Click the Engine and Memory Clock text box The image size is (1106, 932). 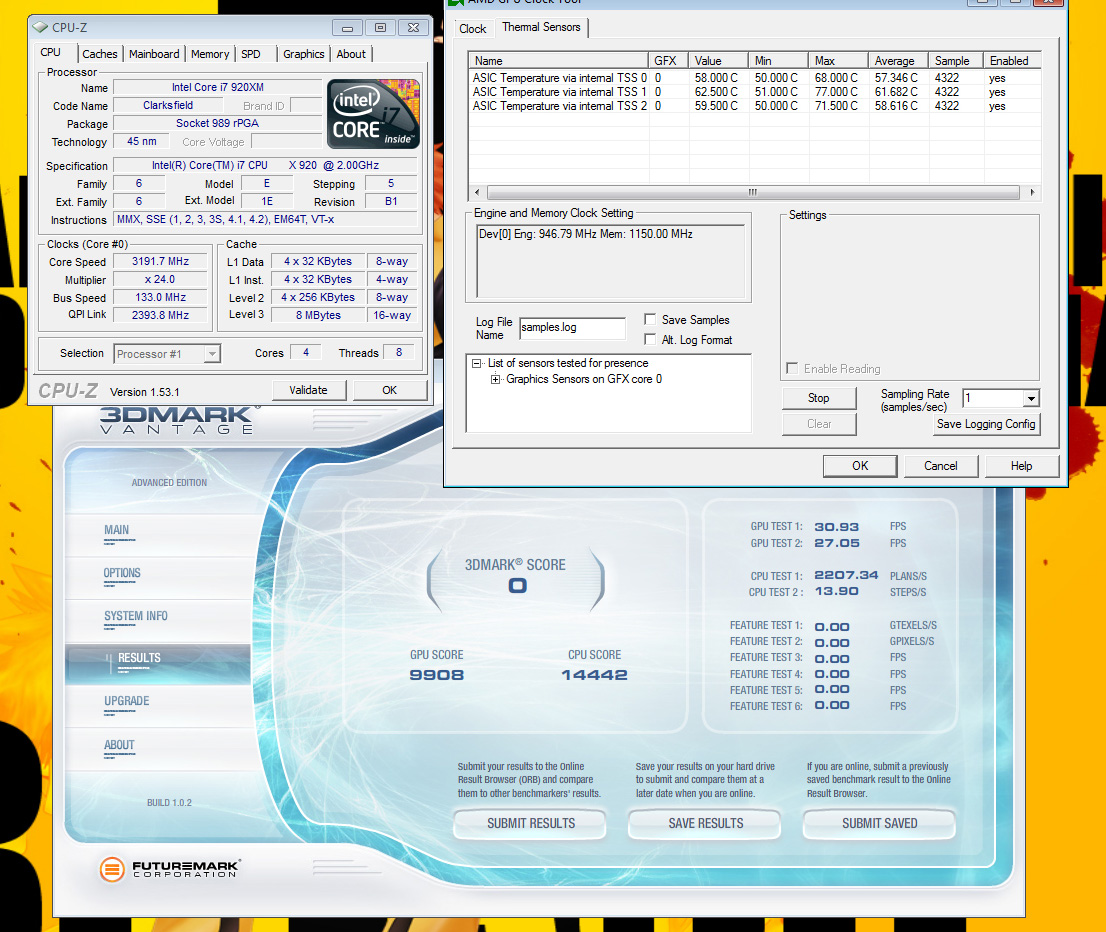[x=611, y=262]
